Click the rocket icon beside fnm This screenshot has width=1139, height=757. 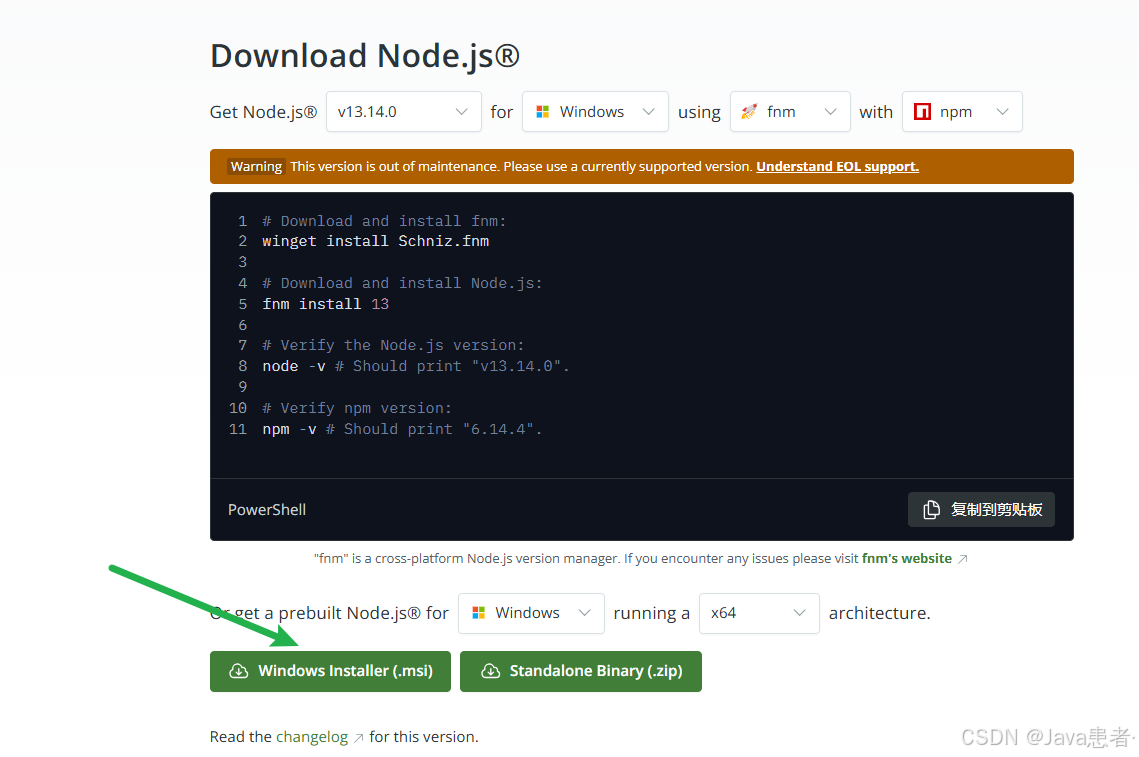click(x=749, y=112)
